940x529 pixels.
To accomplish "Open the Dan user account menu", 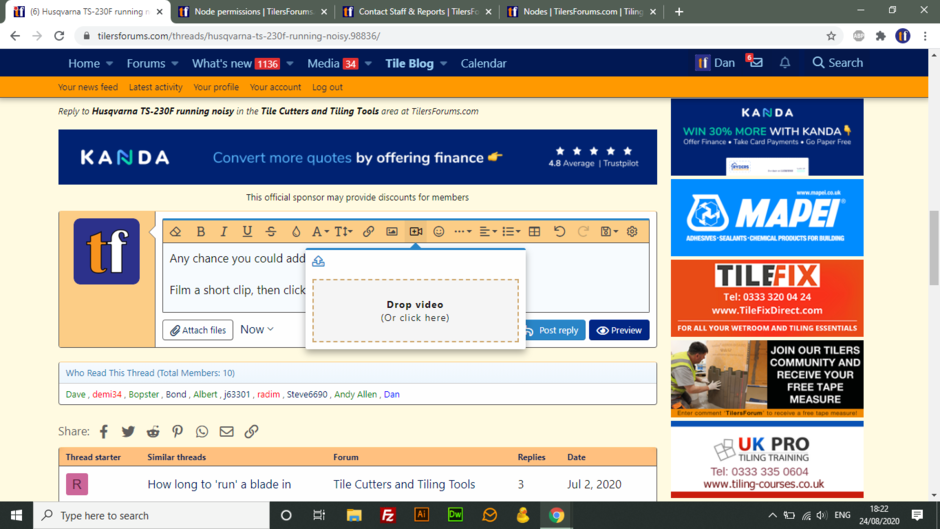I will click(715, 62).
